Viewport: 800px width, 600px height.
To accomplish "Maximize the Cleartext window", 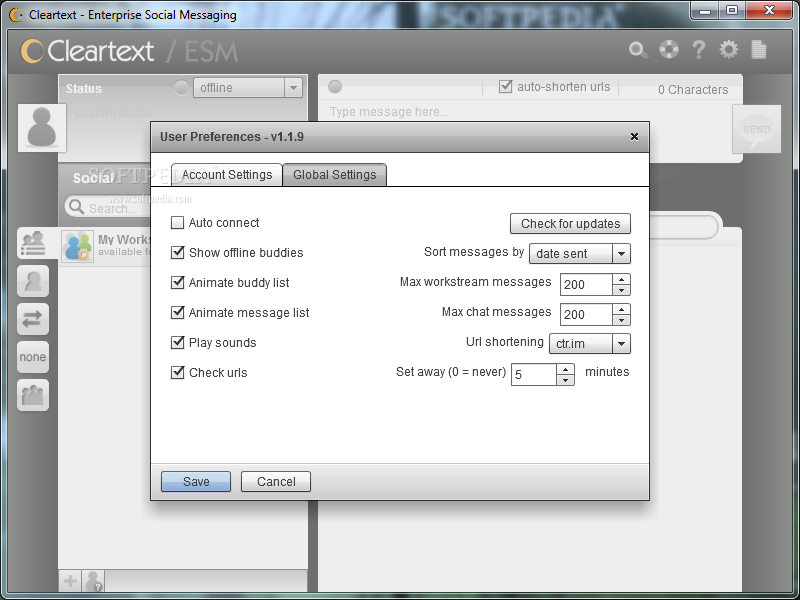I will click(x=732, y=10).
